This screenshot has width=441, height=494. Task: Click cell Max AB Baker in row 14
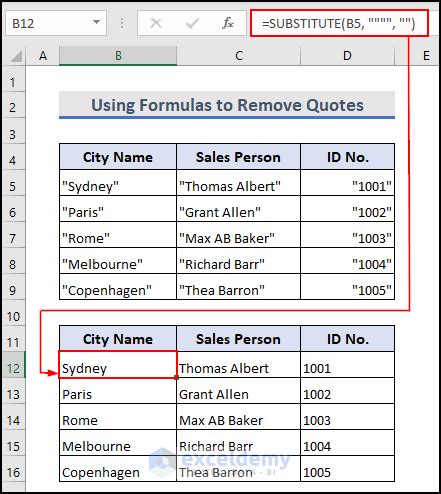coord(239,417)
